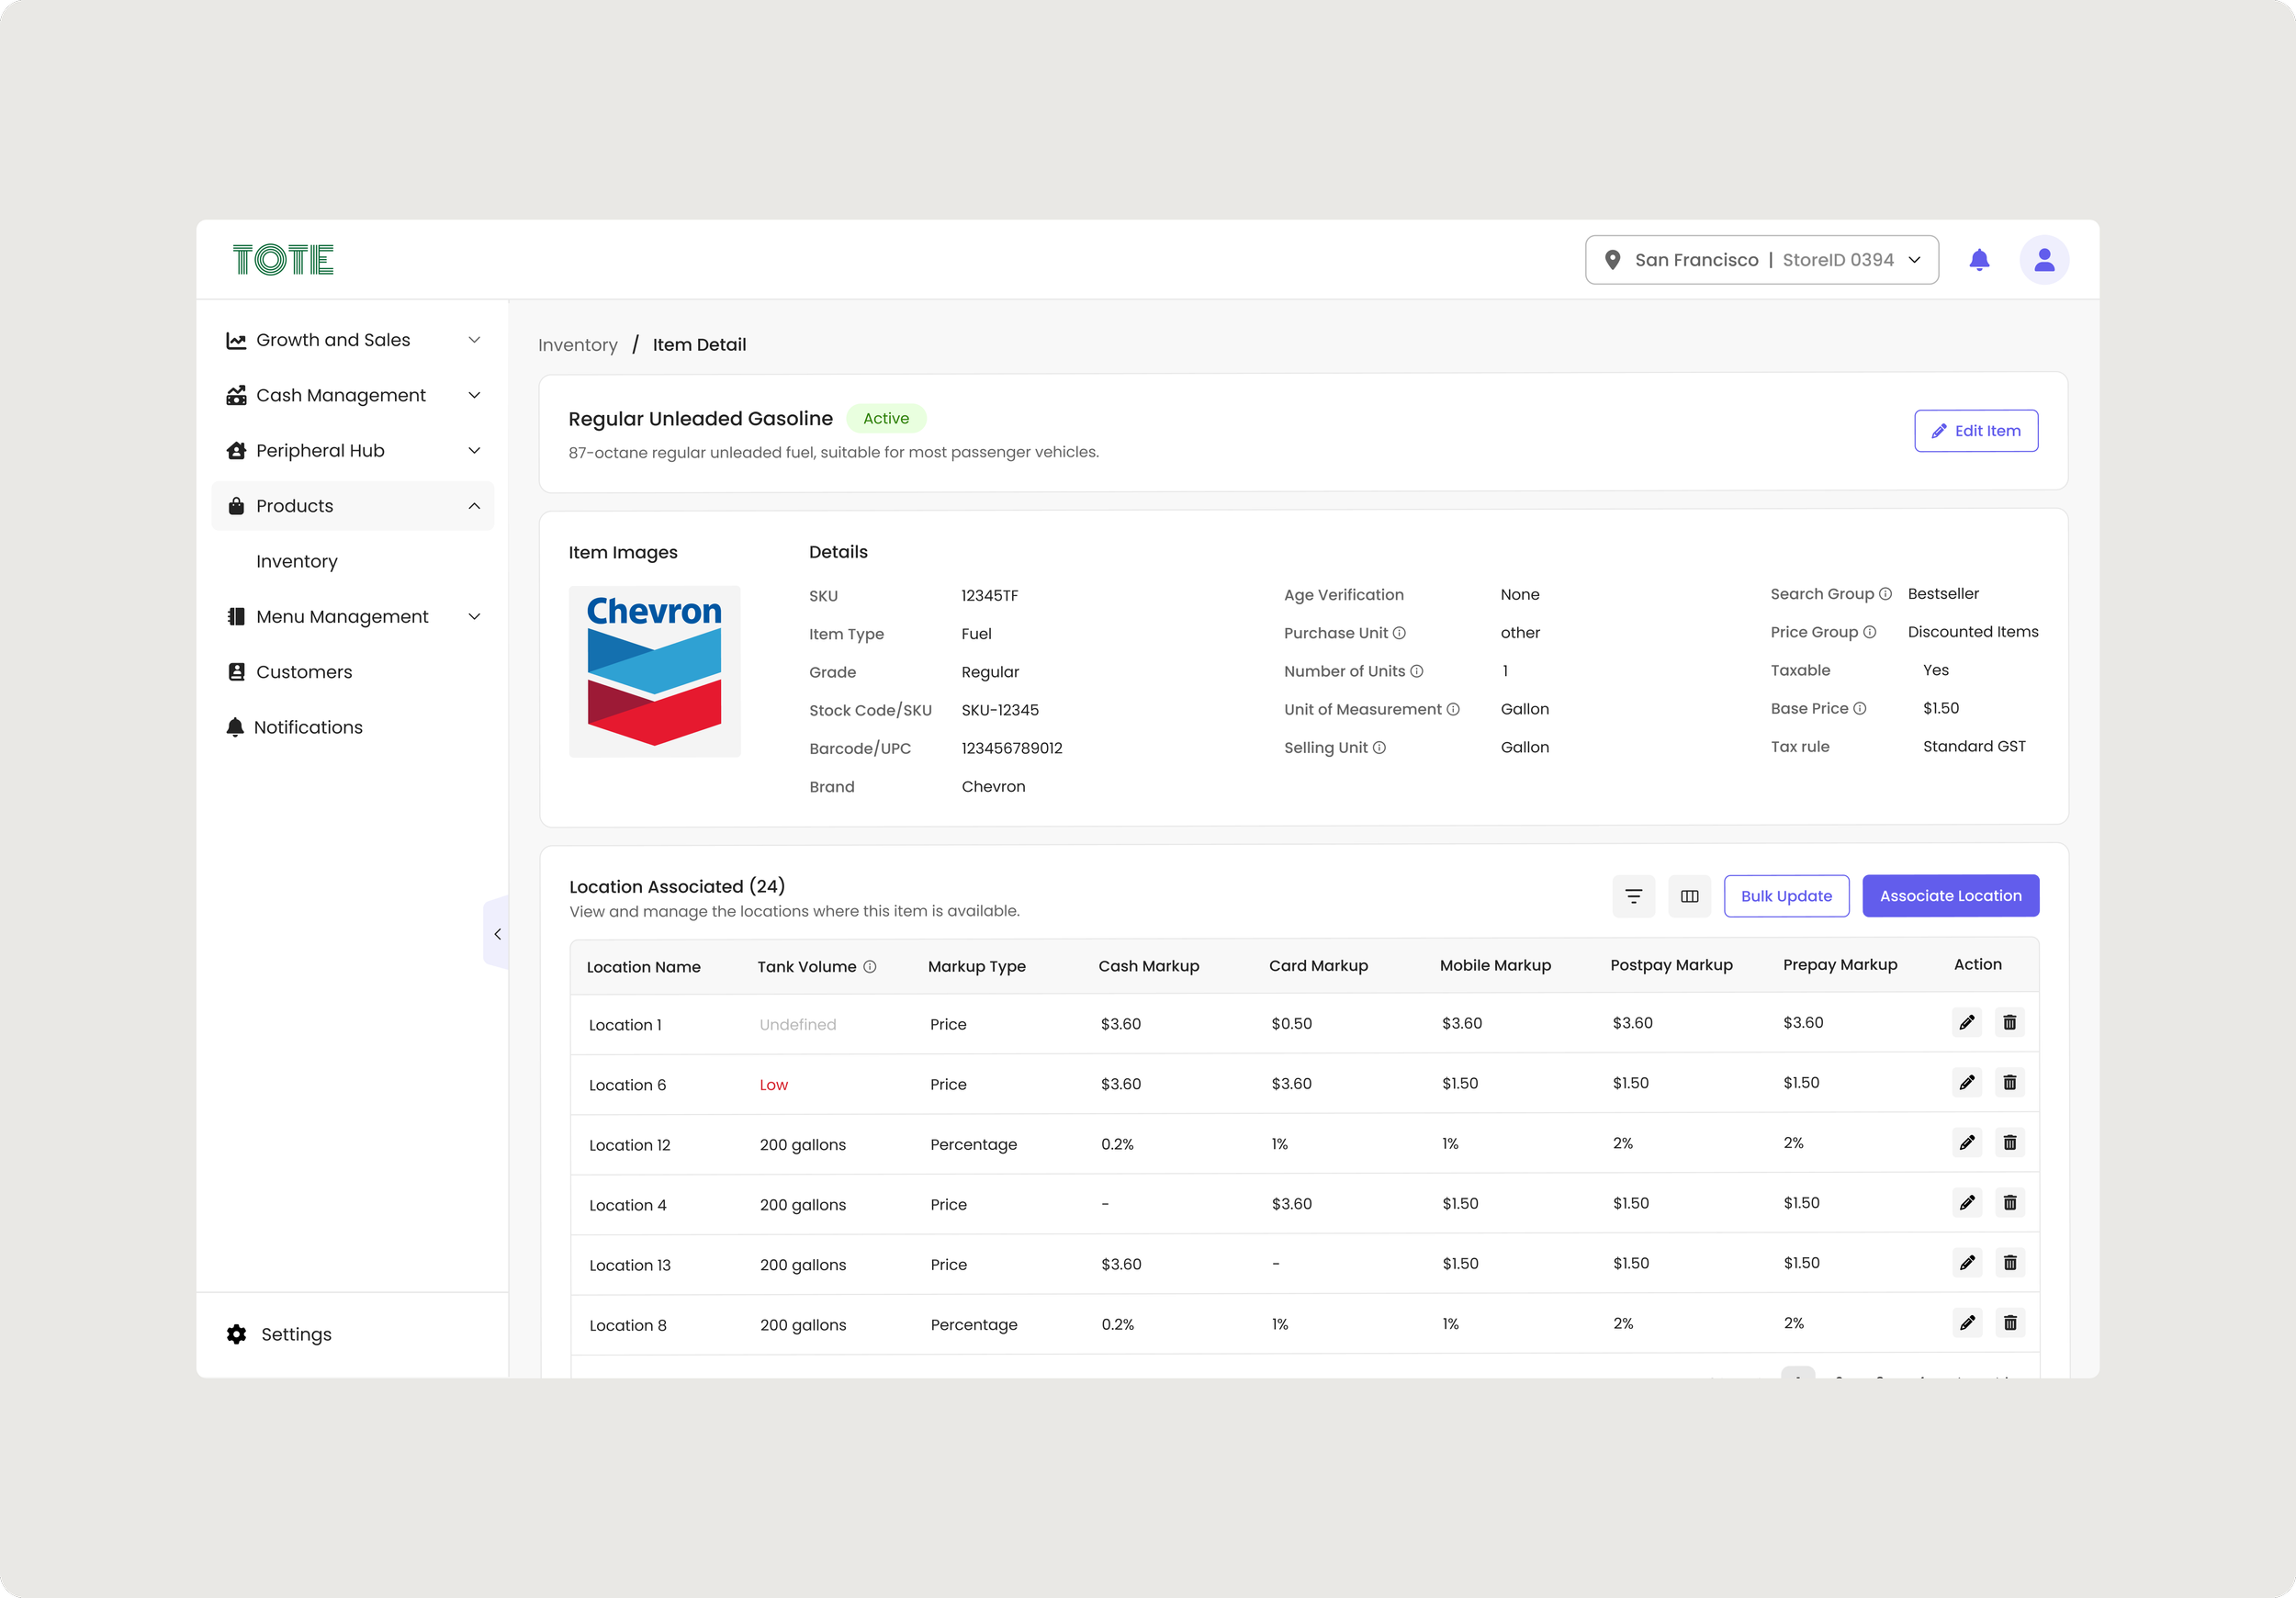Click the Chevron item image thumbnail
This screenshot has width=2296, height=1598.
[654, 671]
